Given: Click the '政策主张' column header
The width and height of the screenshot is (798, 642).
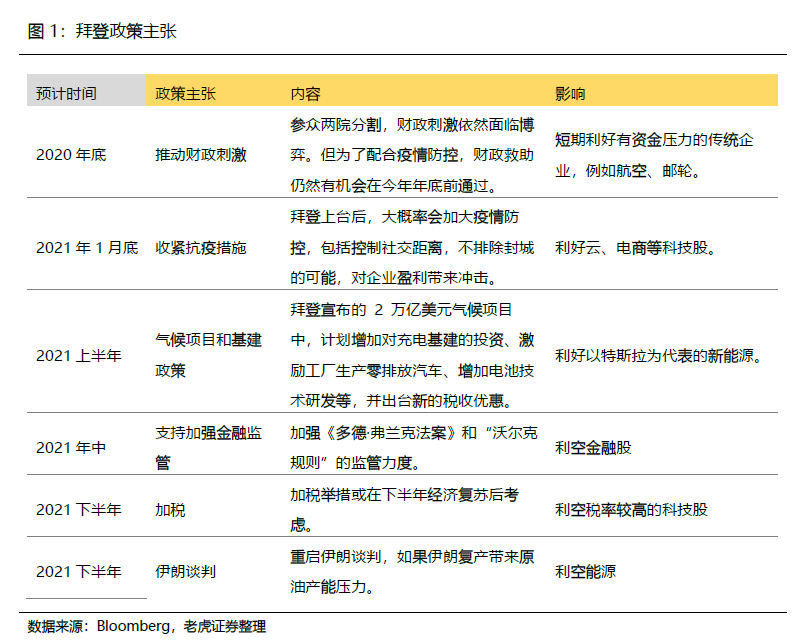Looking at the screenshot, I should tap(185, 94).
